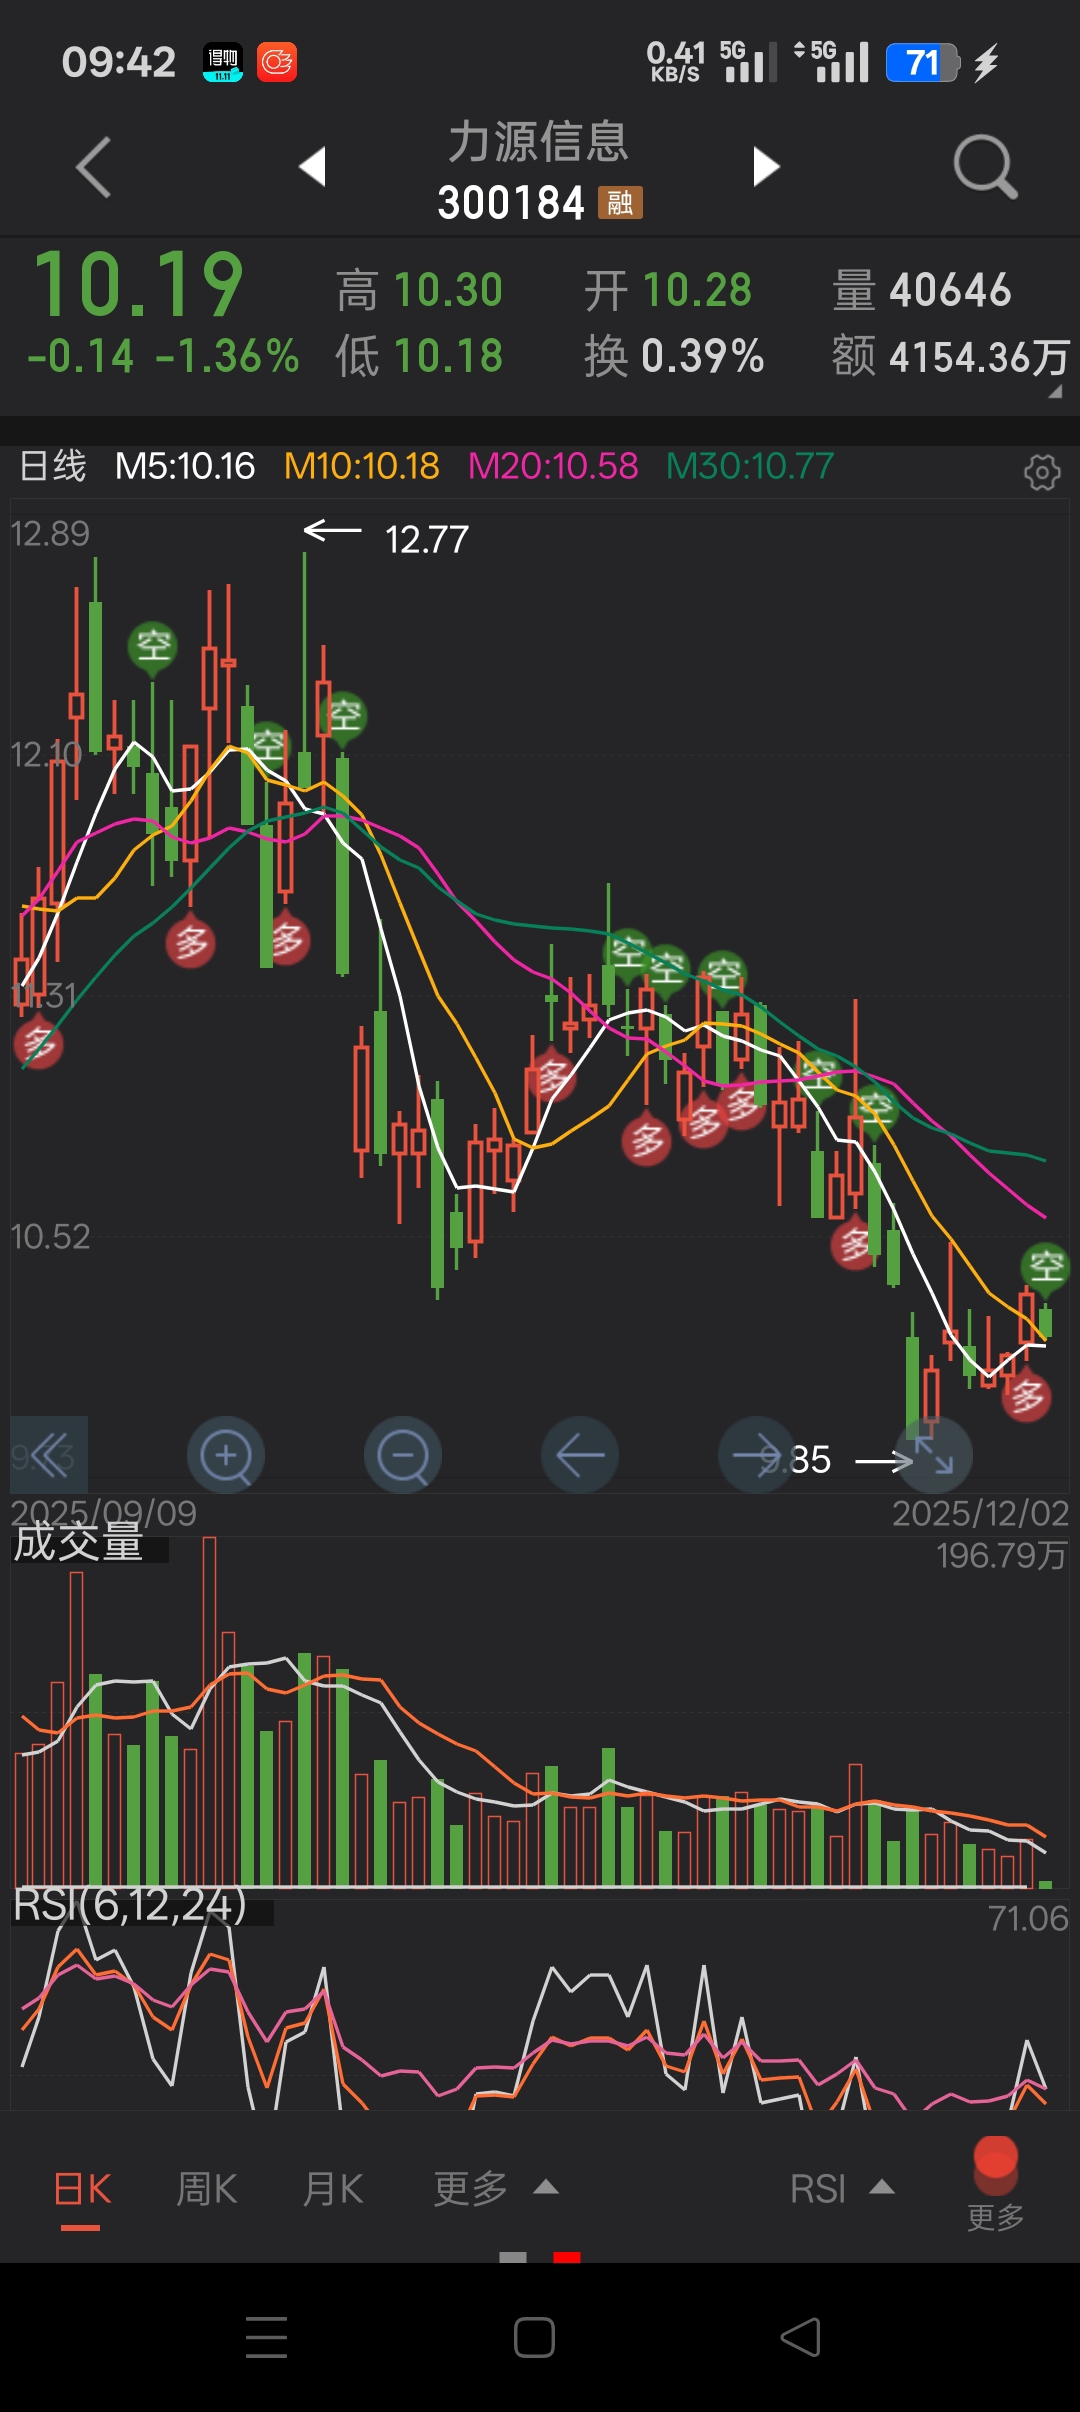
Task: Tap the latest red 多 signal marker
Action: (1027, 1396)
